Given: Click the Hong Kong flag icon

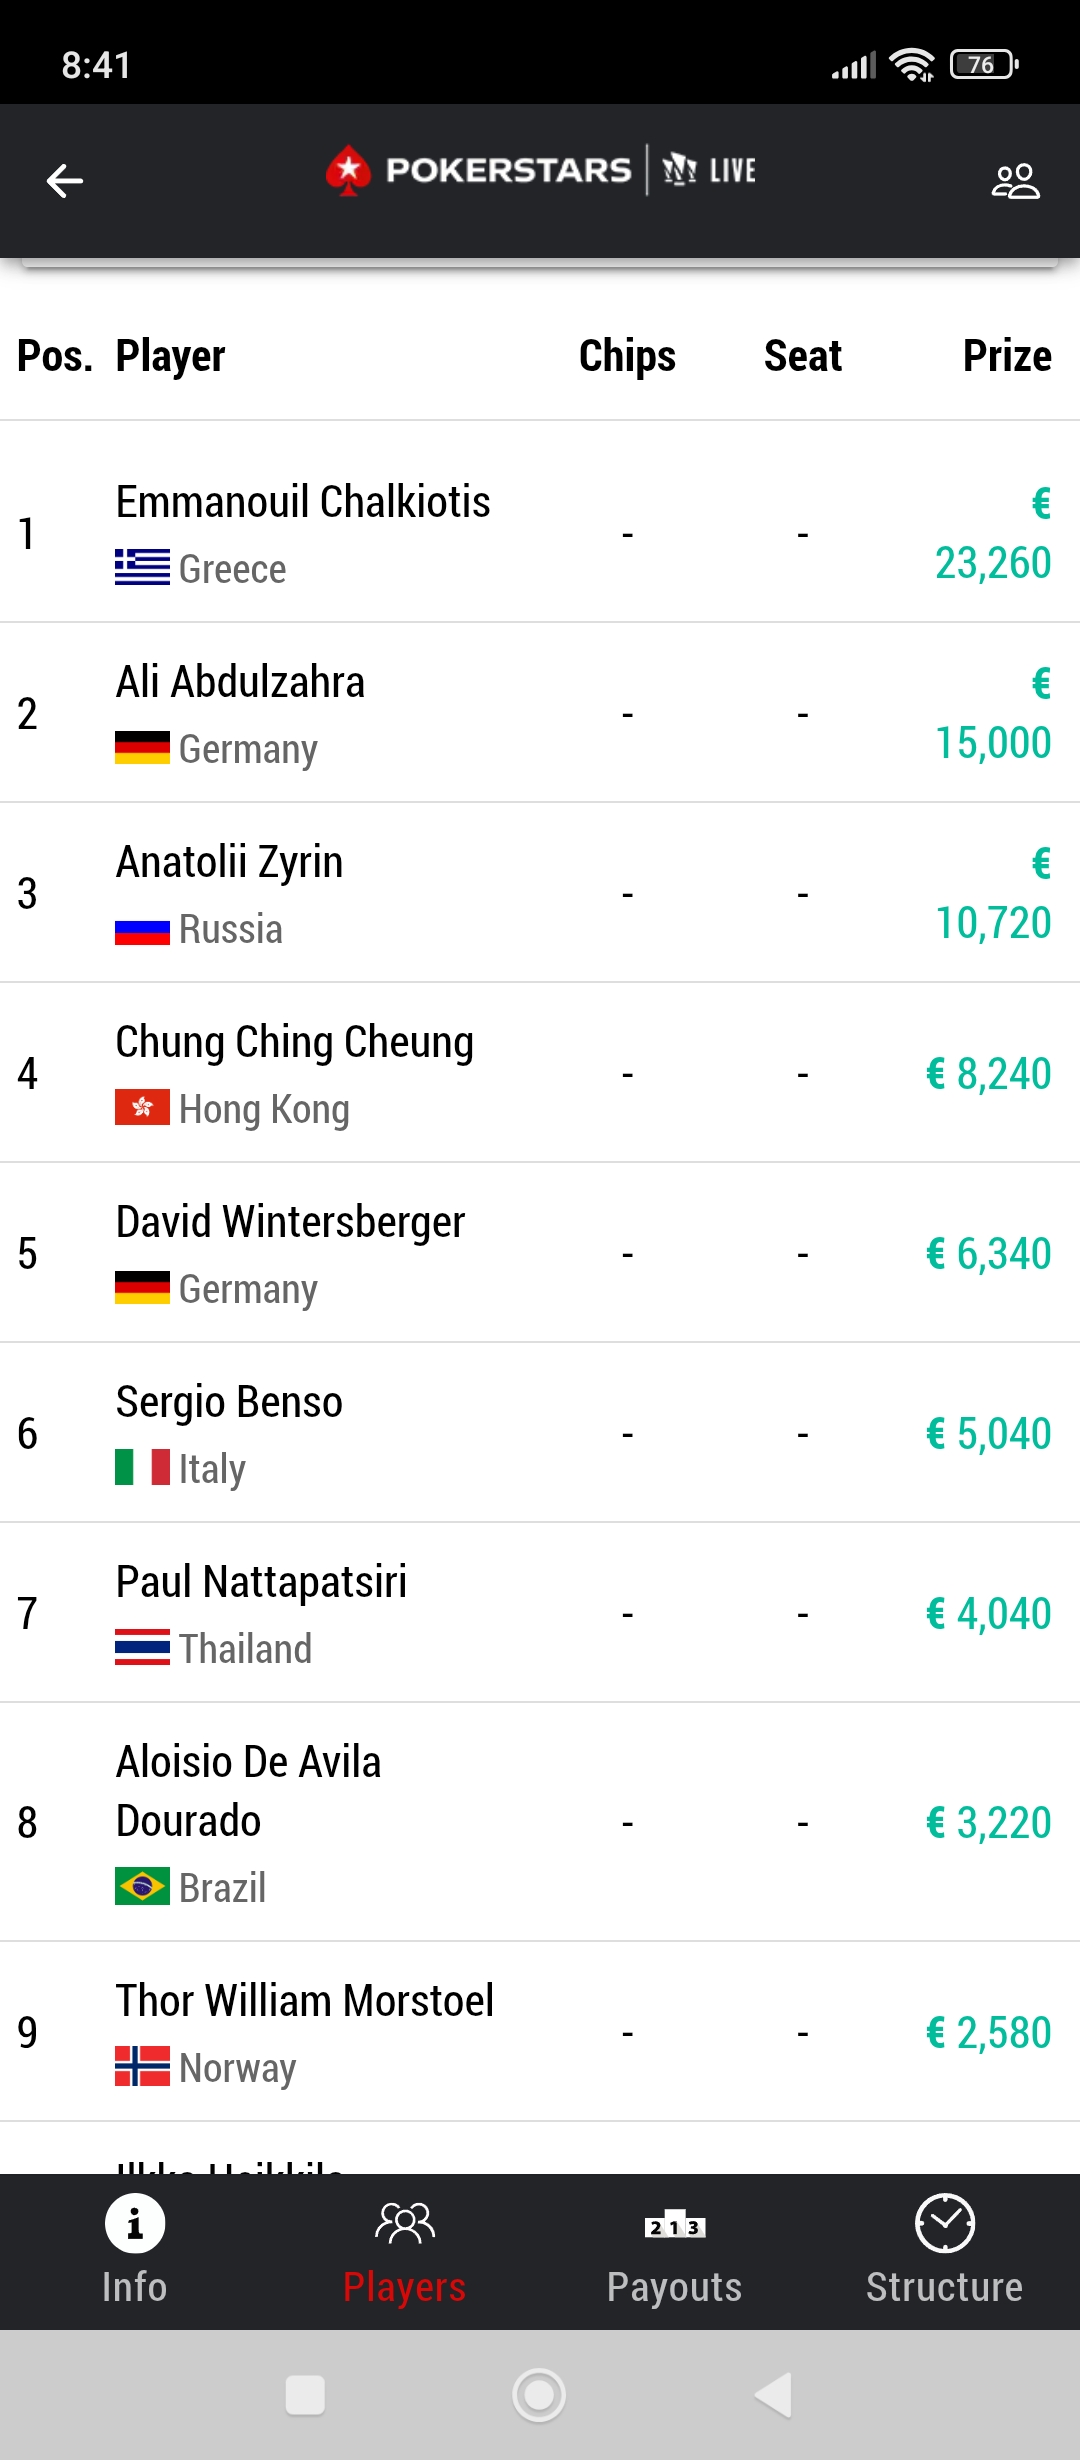Looking at the screenshot, I should [x=142, y=1107].
